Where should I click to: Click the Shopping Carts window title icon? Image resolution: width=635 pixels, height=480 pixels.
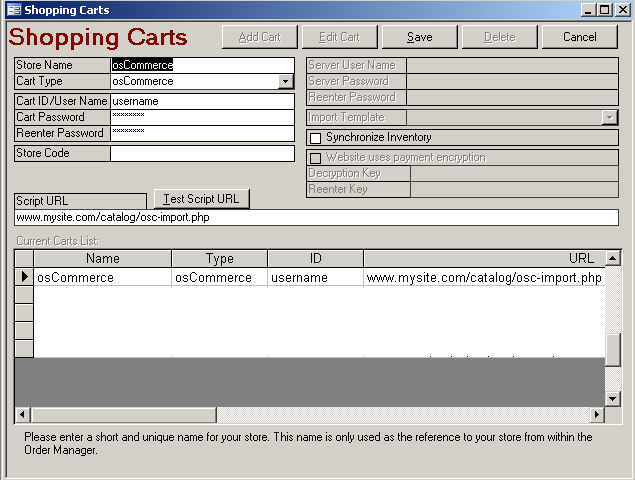point(14,10)
